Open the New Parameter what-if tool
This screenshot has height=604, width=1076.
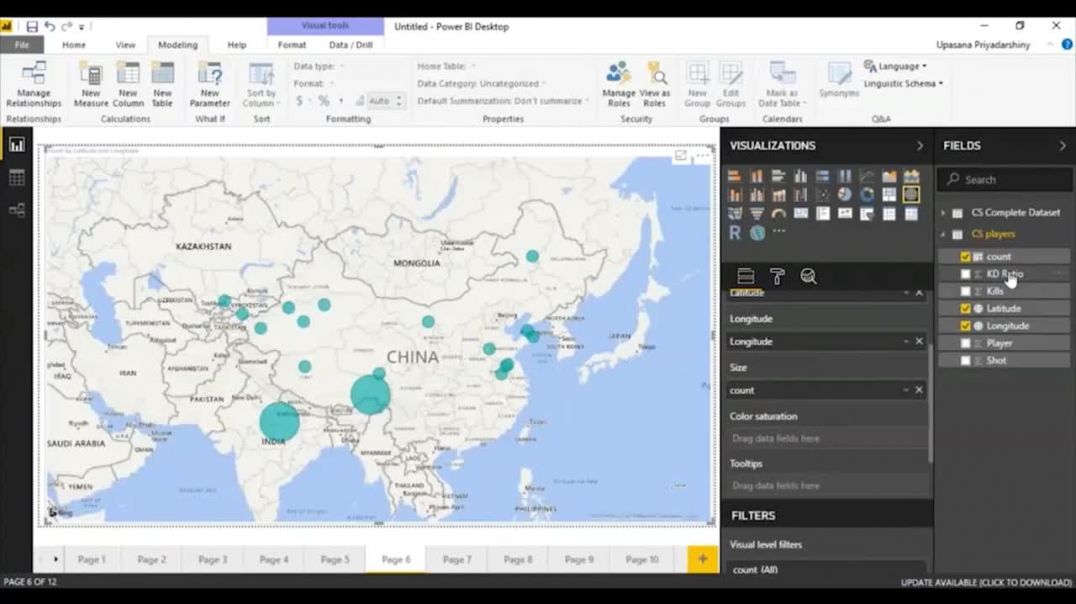209,83
